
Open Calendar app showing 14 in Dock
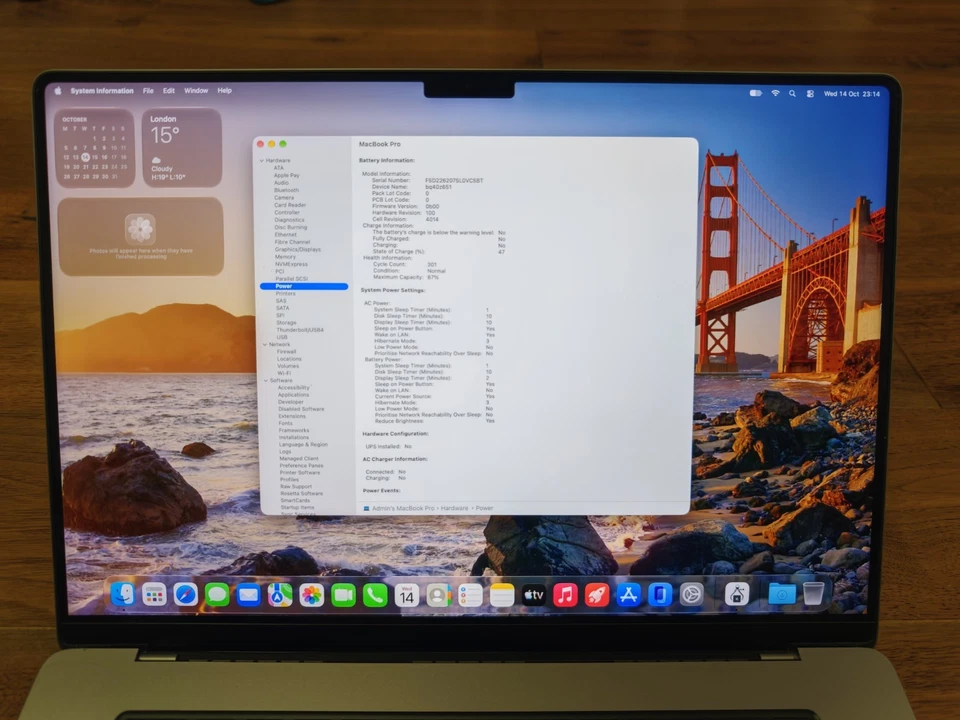[x=407, y=594]
